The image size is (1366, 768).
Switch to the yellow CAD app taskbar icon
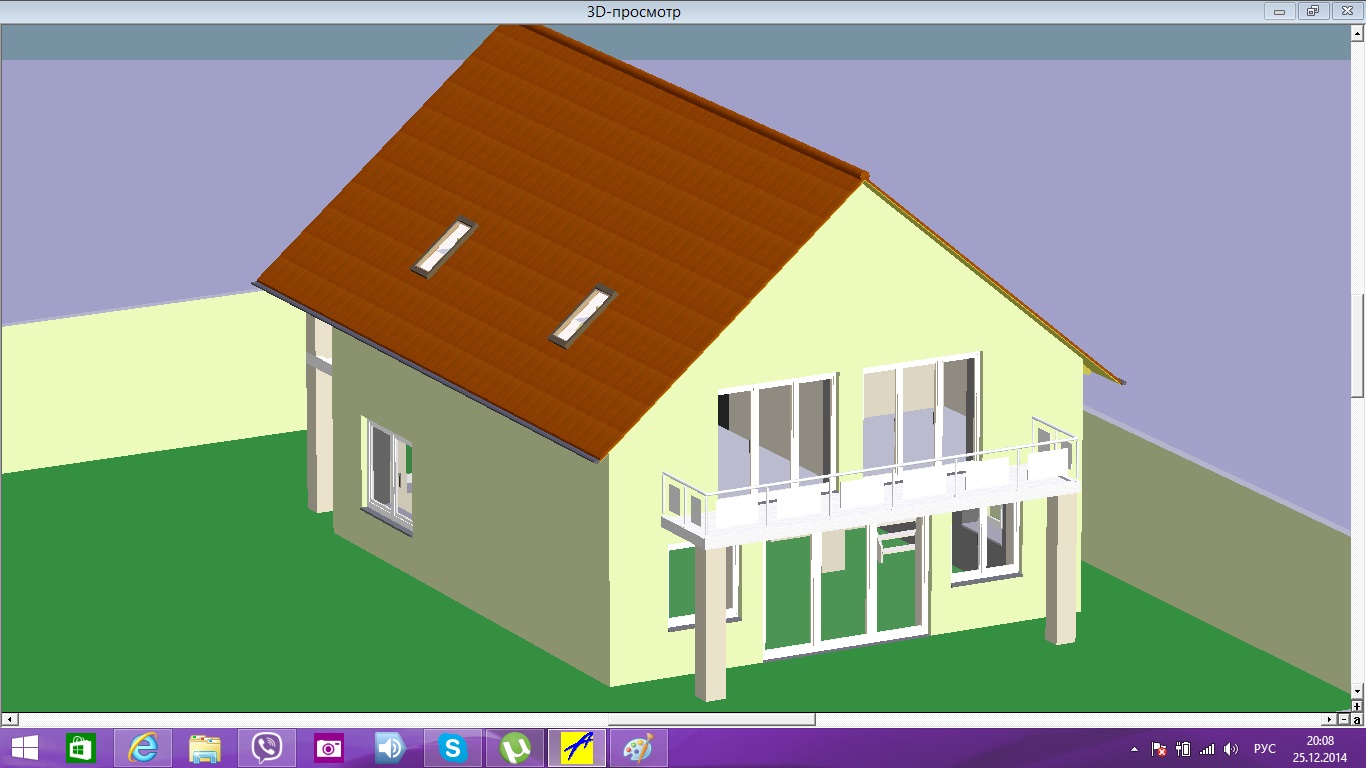click(577, 748)
